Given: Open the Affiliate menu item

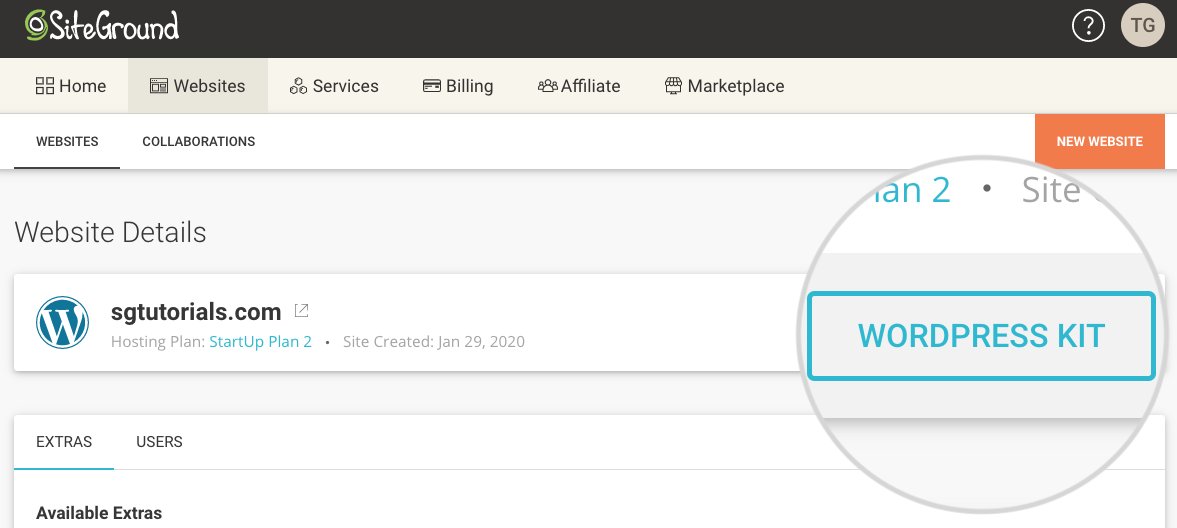Looking at the screenshot, I should [x=579, y=86].
